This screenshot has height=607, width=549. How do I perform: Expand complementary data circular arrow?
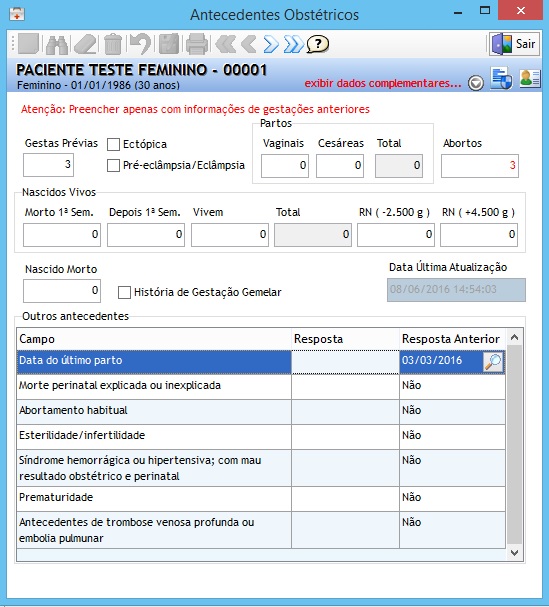[475, 83]
